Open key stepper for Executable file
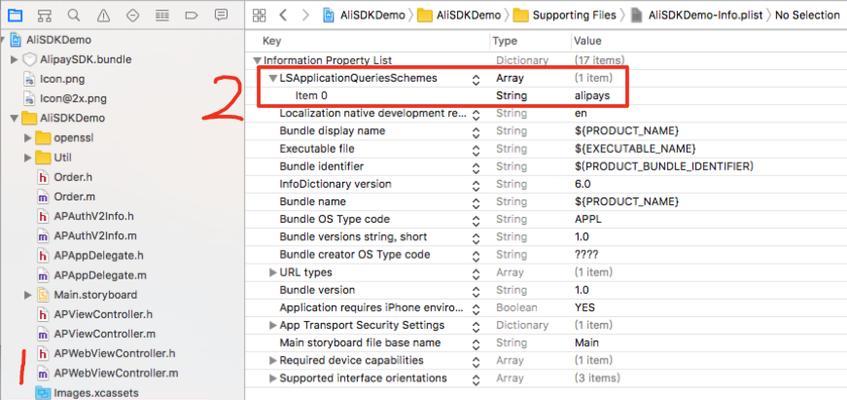The image size is (847, 400). click(x=476, y=150)
